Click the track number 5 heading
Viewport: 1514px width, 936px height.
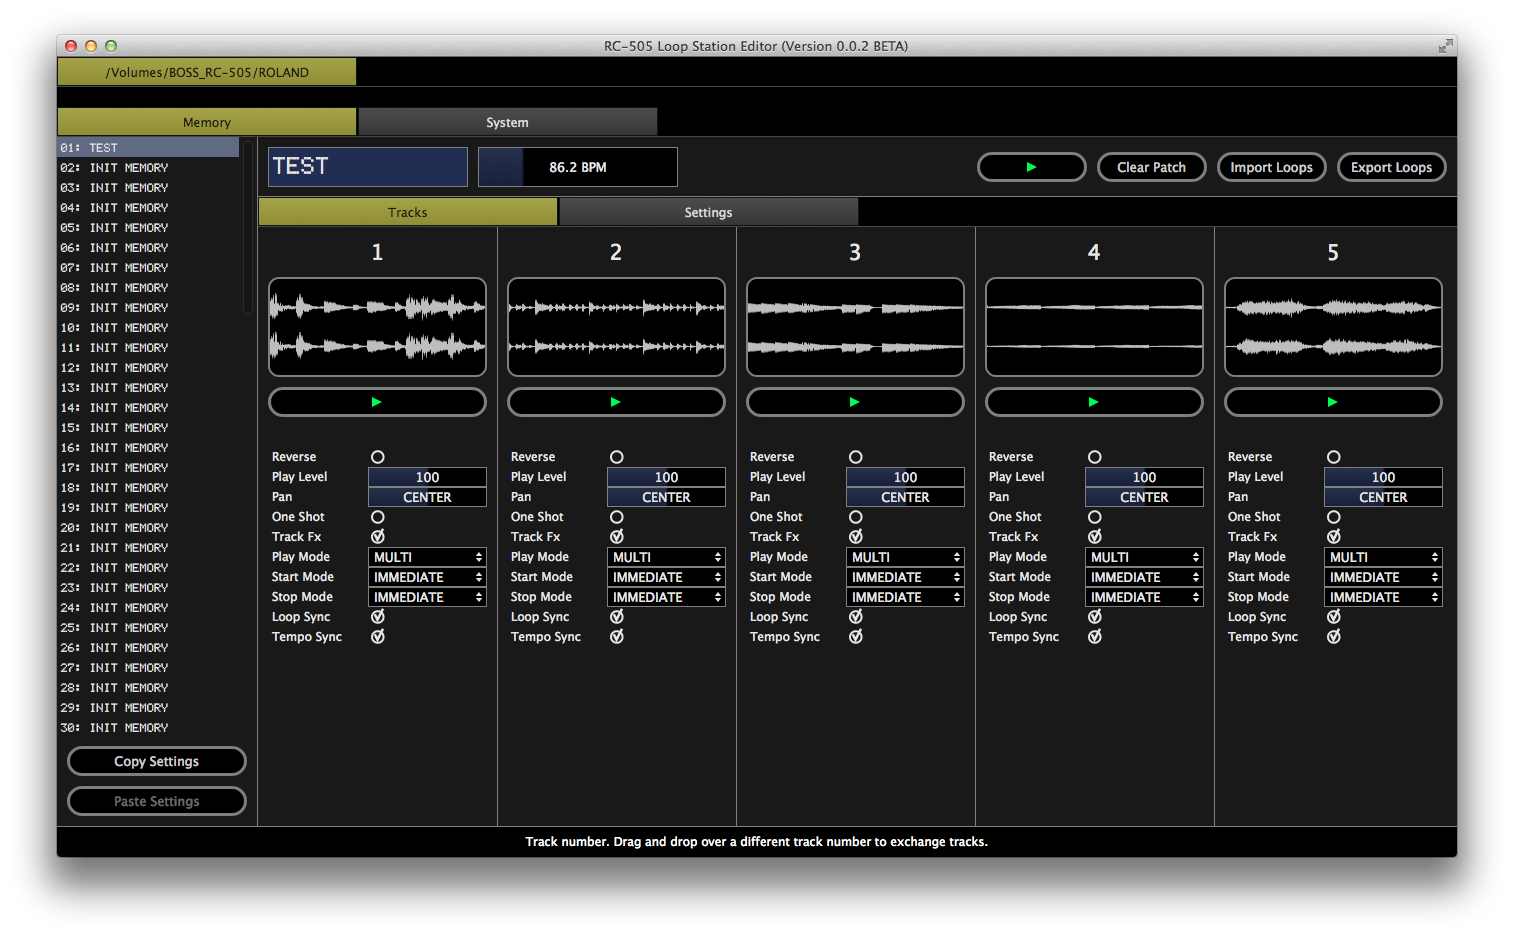tap(1333, 252)
